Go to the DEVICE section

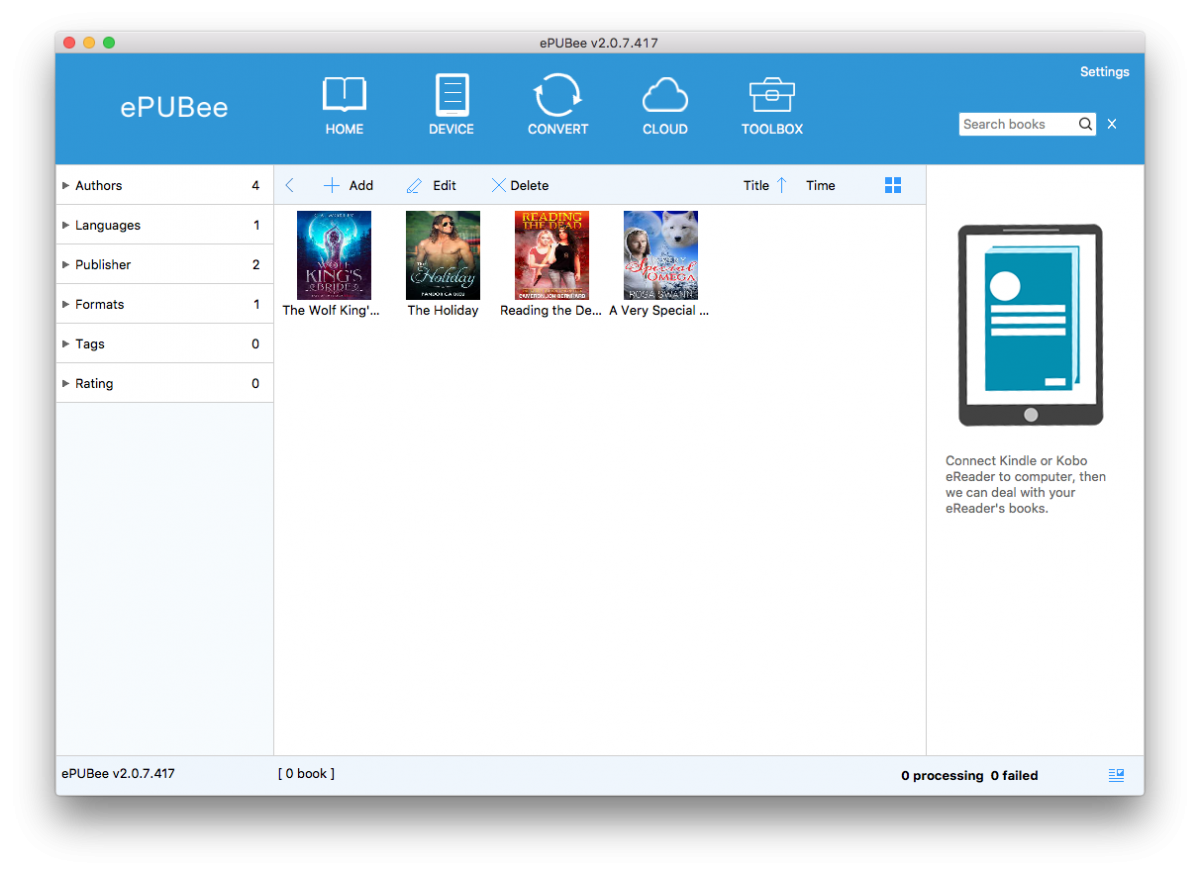451,96
